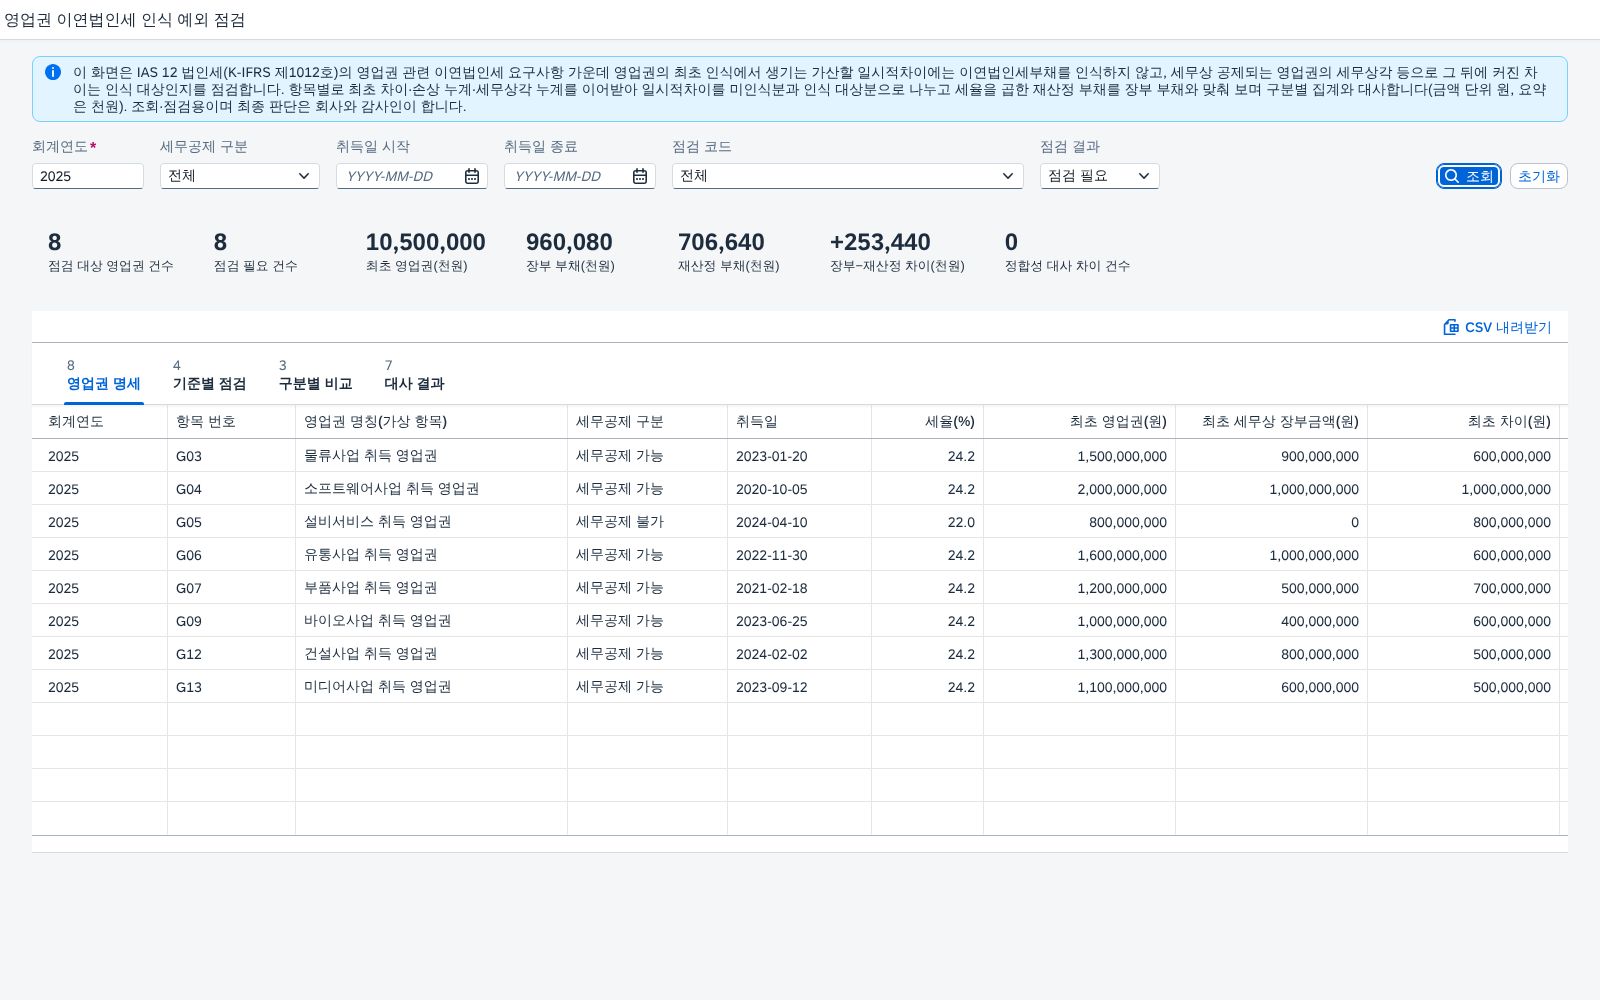Image resolution: width=1600 pixels, height=1000 pixels.
Task: Click the 960,080 장부 부채 summary value
Action: pyautogui.click(x=569, y=242)
